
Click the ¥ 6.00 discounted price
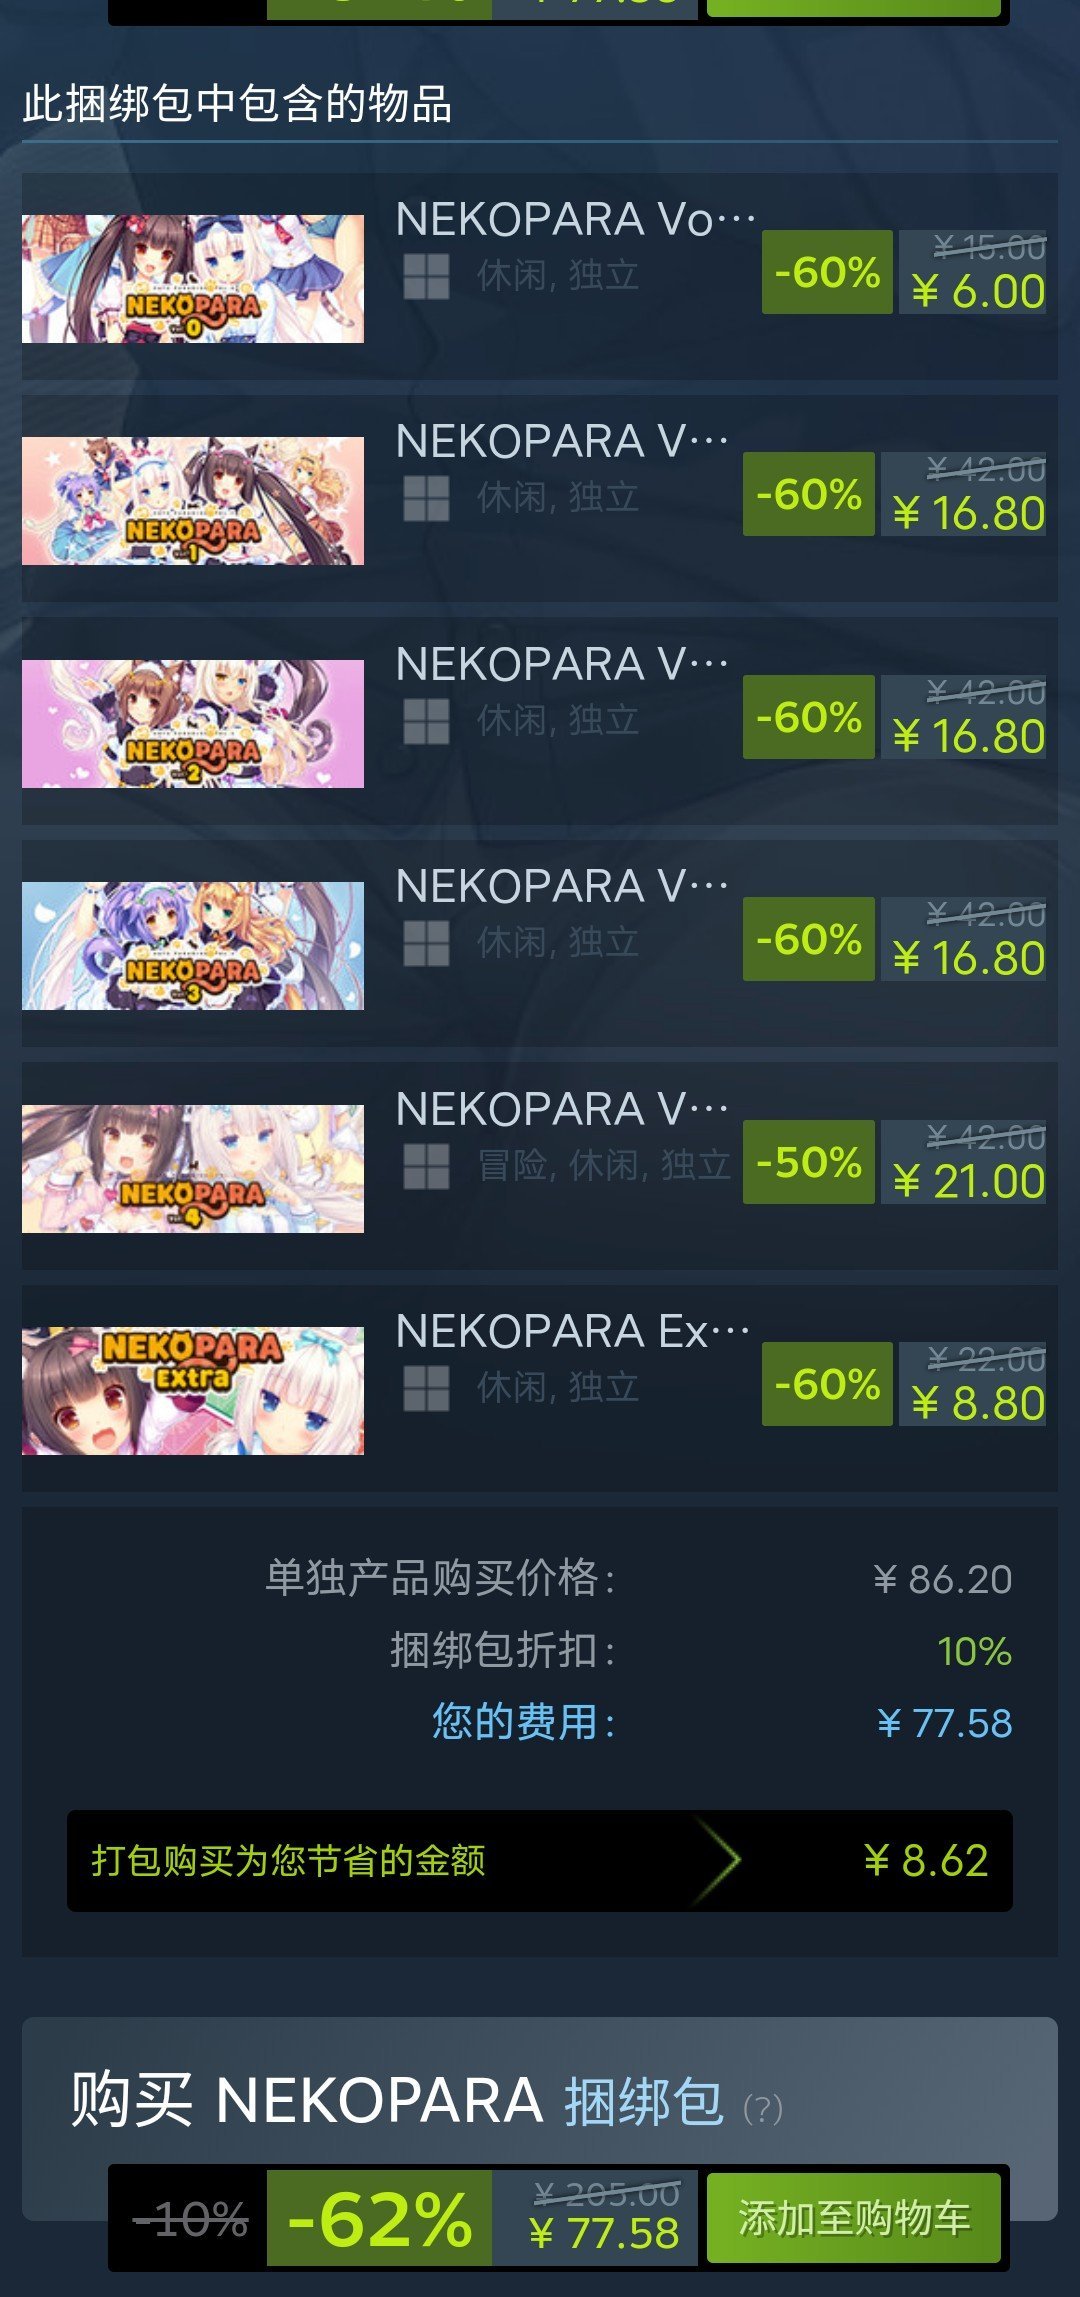coord(978,292)
